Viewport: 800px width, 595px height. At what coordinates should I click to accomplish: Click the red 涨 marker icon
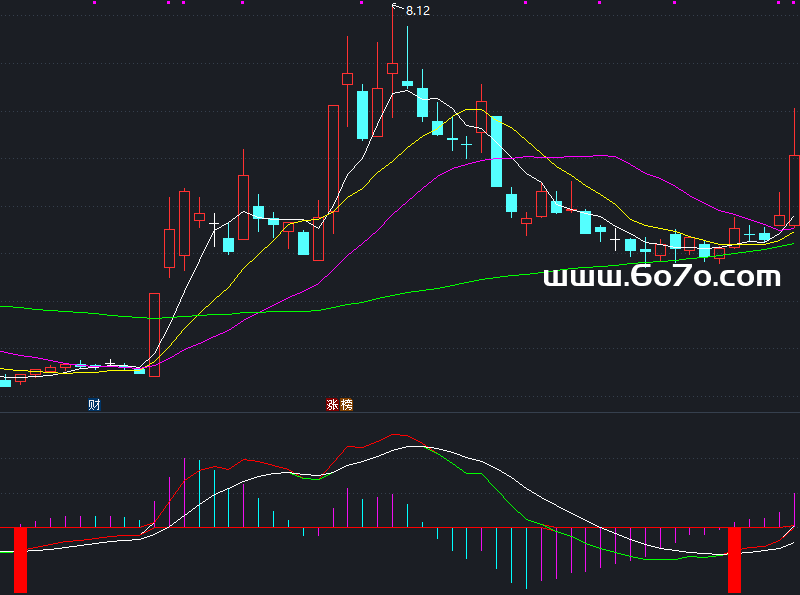pos(332,405)
